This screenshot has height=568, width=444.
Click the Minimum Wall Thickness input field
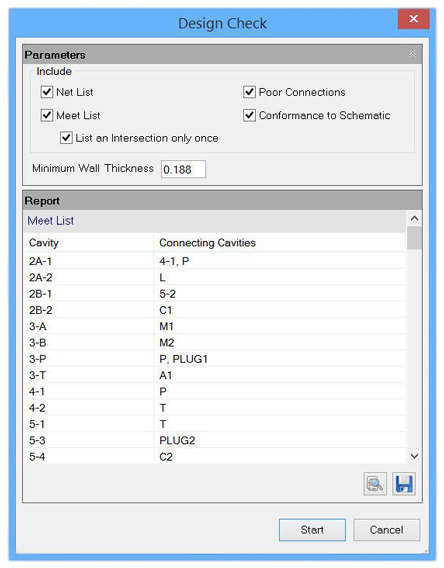183,169
